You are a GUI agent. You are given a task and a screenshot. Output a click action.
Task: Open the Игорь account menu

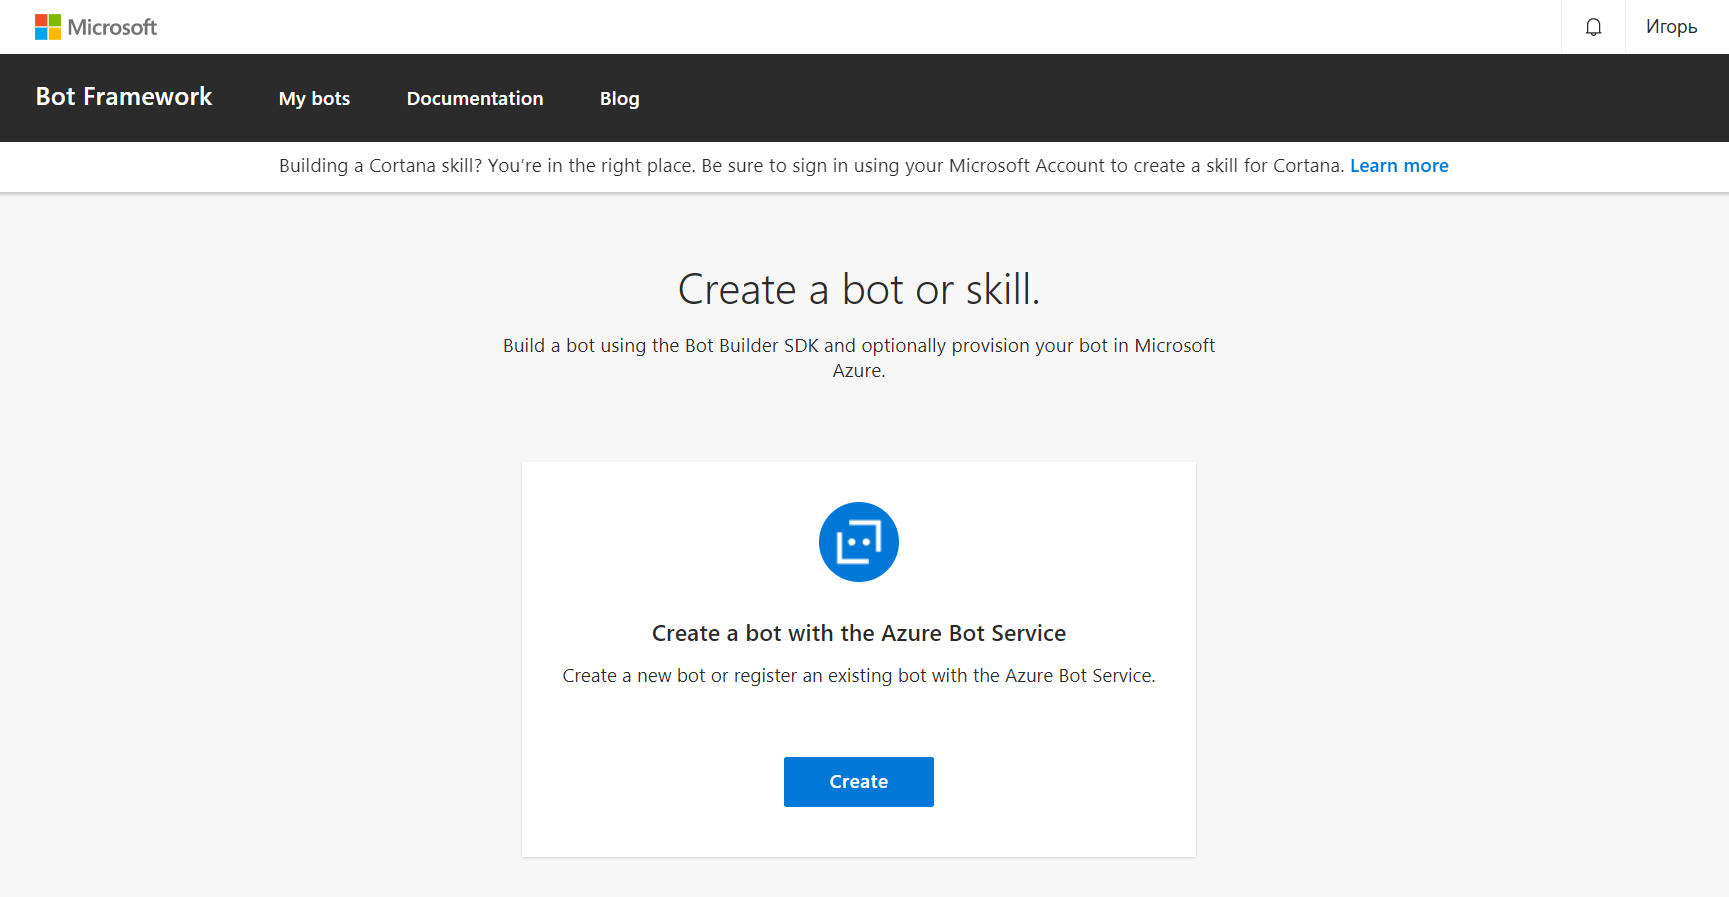click(x=1671, y=27)
